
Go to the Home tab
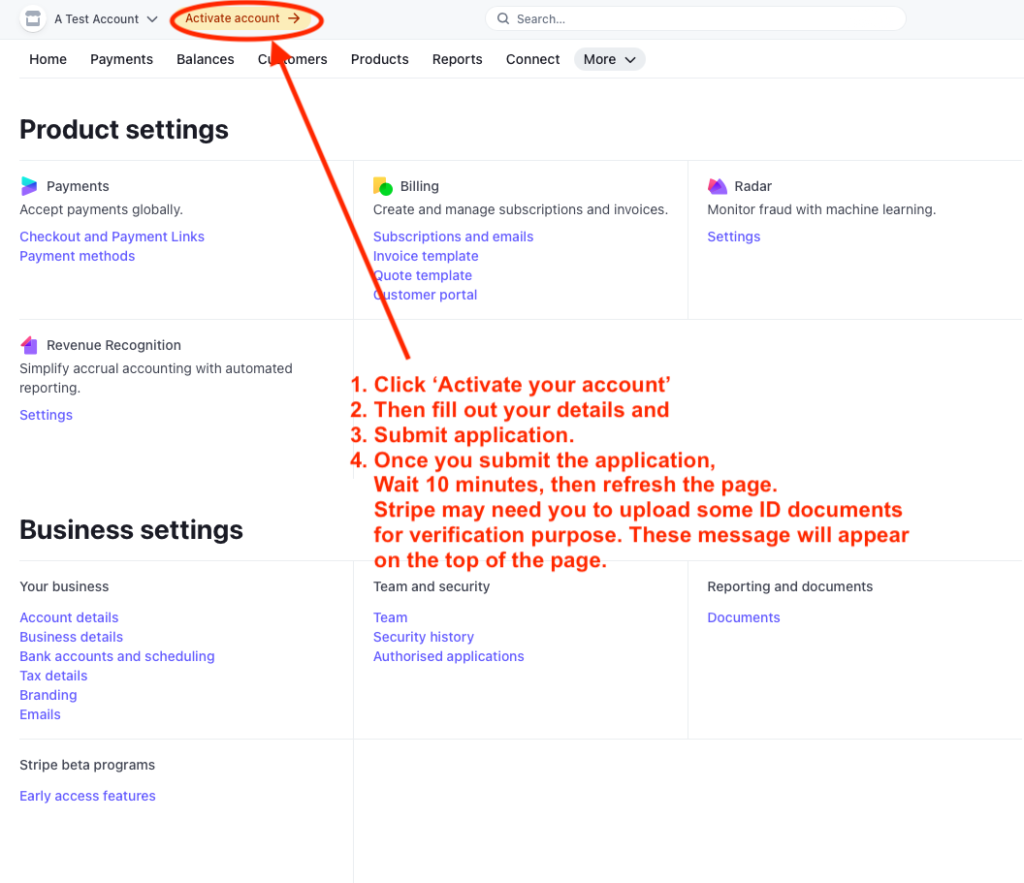point(48,59)
